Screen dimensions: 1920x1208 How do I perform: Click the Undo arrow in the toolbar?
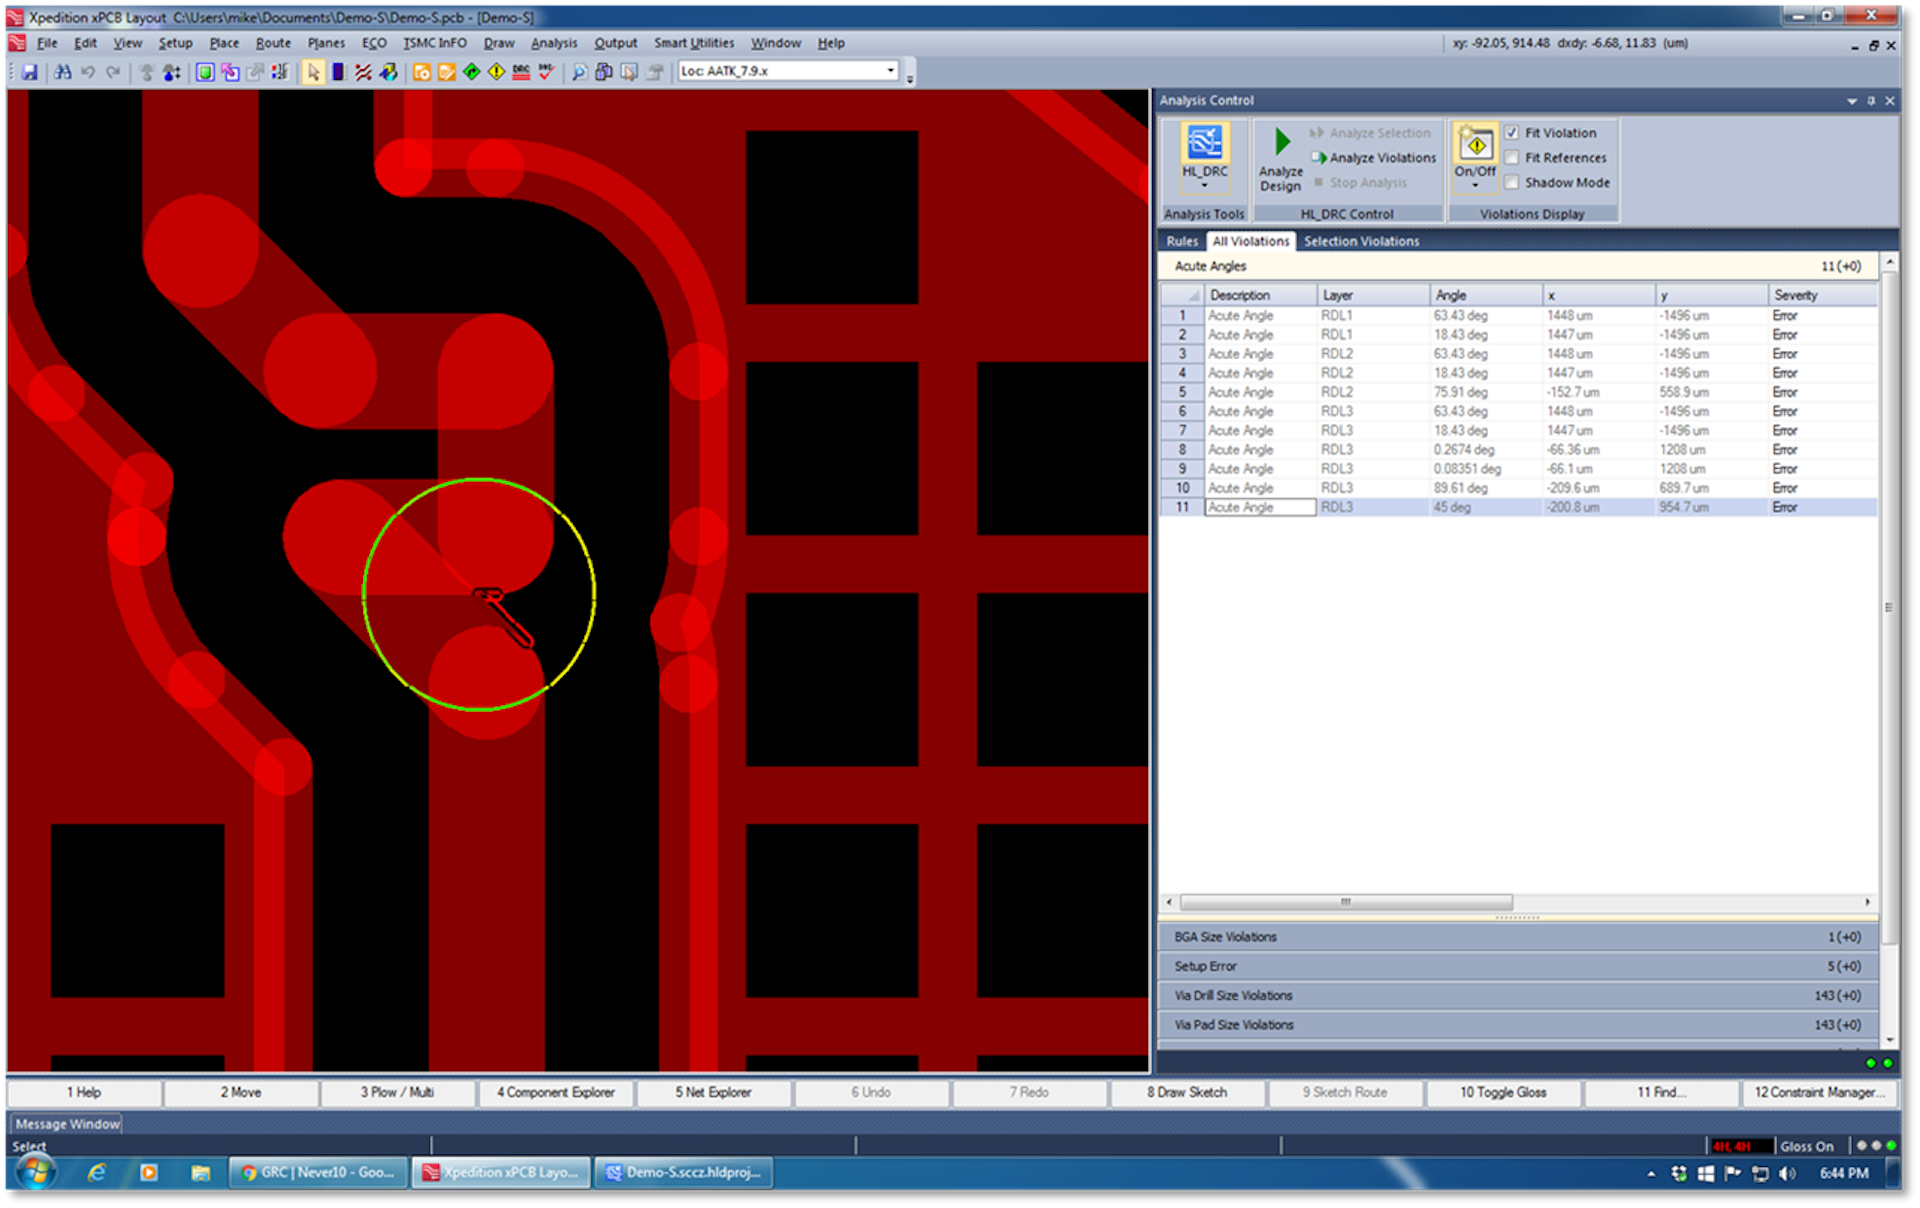pyautogui.click(x=89, y=71)
